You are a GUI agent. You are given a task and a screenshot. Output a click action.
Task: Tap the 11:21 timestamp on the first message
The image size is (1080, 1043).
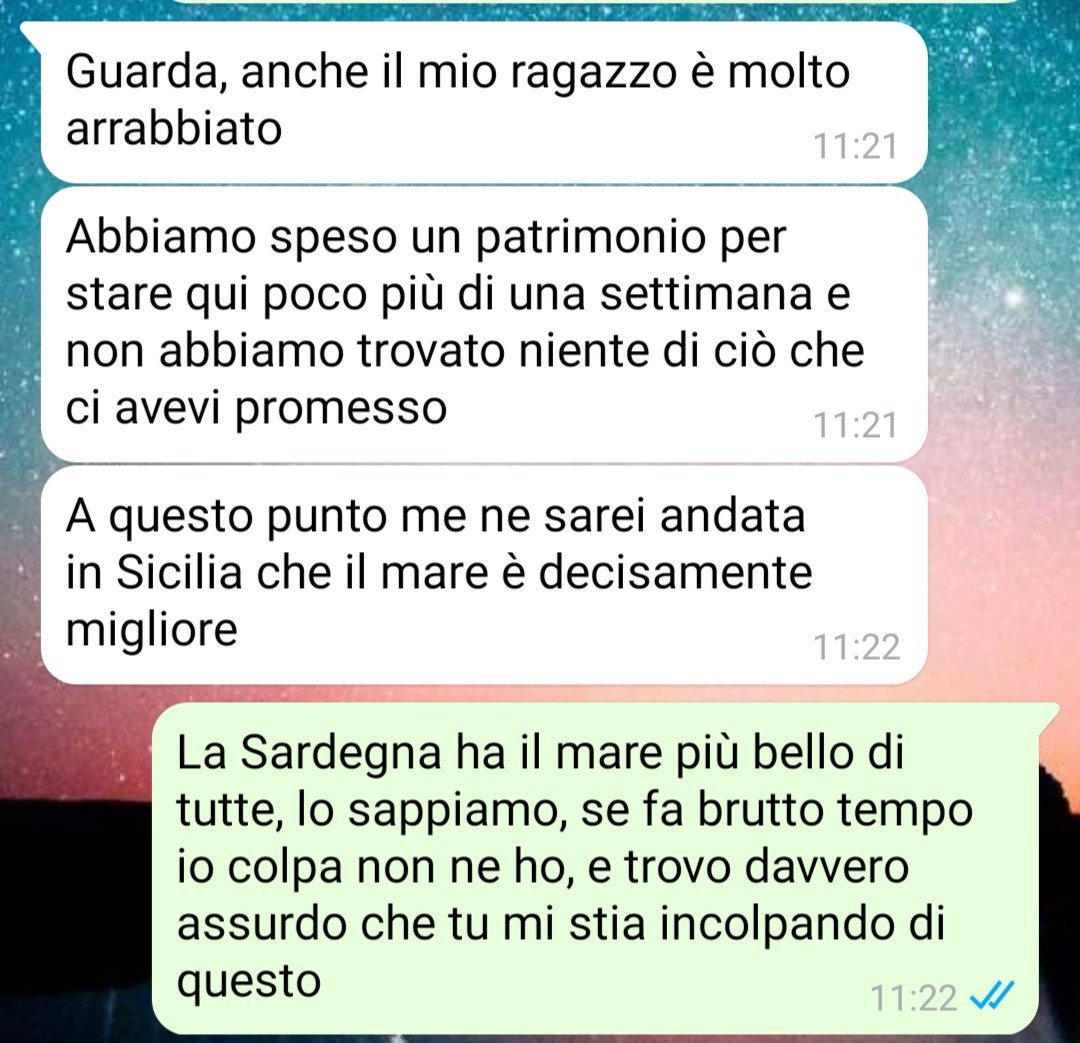tap(855, 146)
